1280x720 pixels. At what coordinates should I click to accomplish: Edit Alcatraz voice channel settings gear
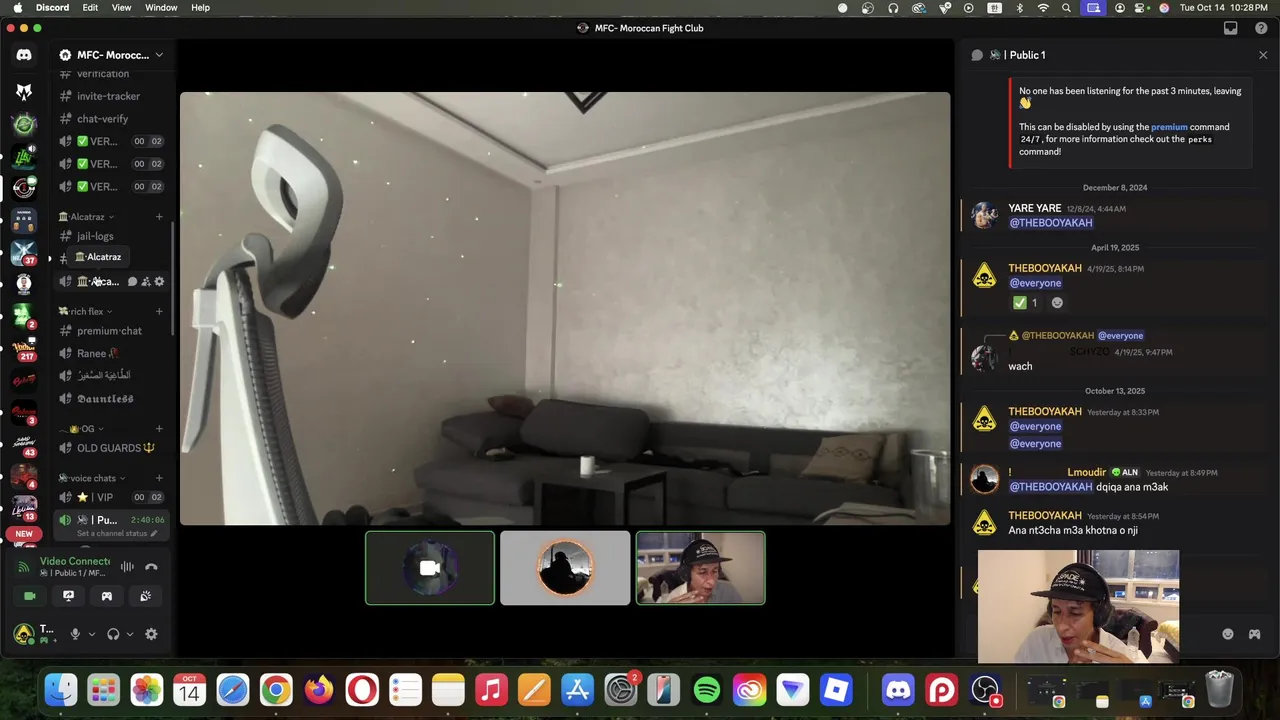click(x=159, y=282)
